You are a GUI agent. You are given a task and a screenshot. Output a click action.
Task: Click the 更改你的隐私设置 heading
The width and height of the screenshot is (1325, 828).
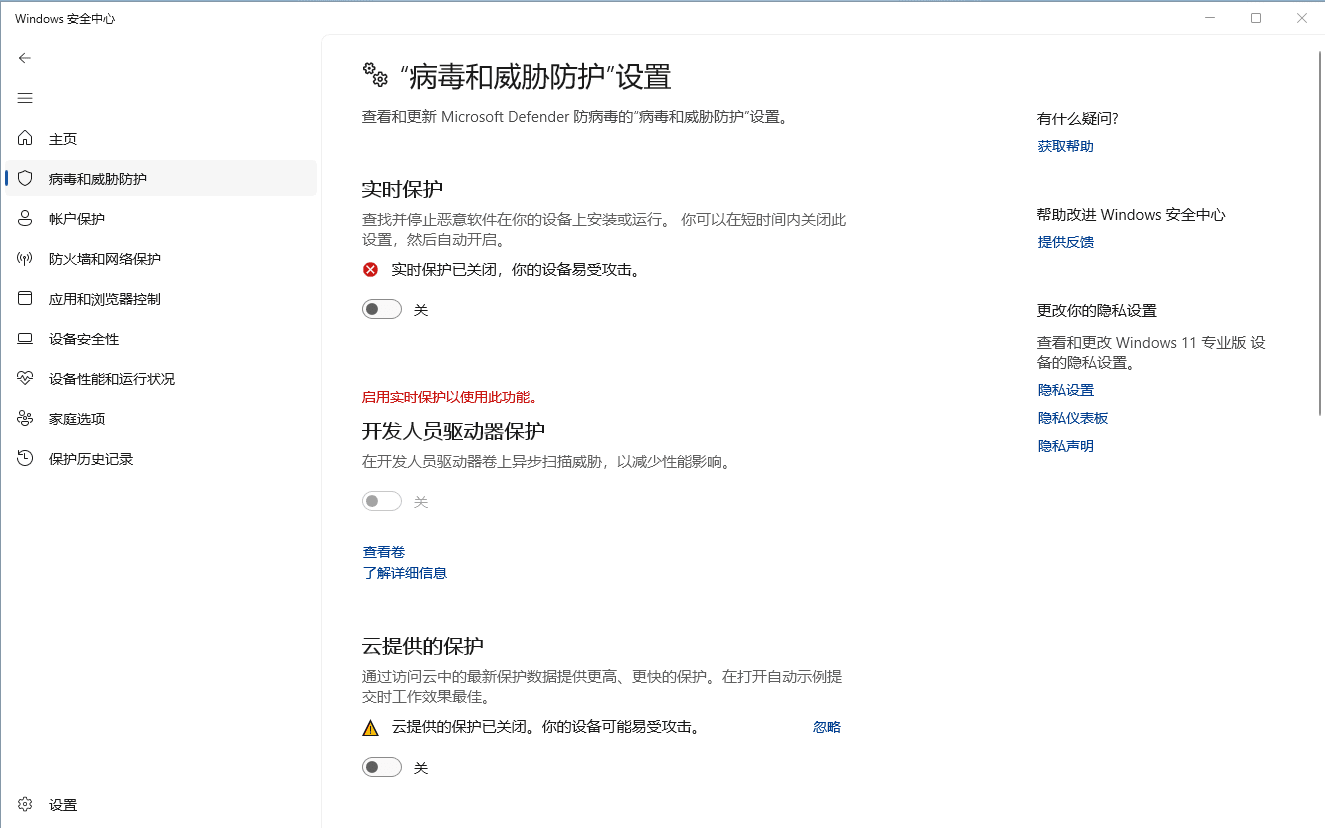point(1096,310)
